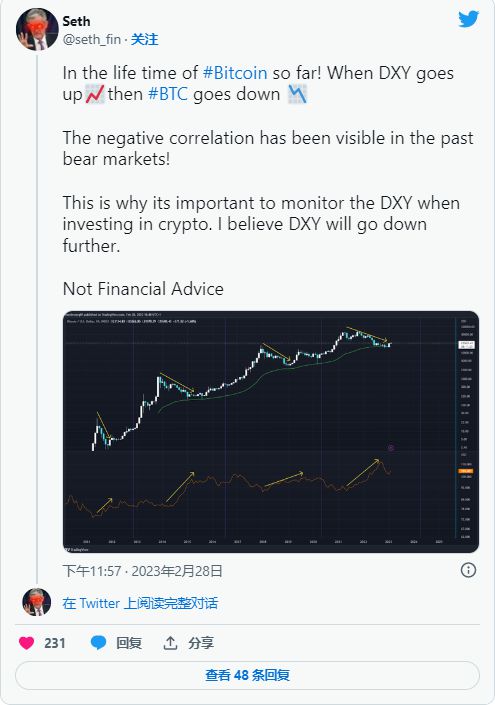Click the Twitter bird logo
Image resolution: width=495 pixels, height=705 pixels.
[x=468, y=19]
